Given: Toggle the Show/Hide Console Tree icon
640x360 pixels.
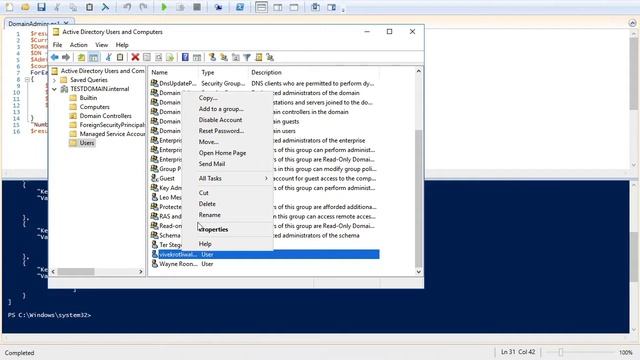Looking at the screenshot, I should [93, 57].
